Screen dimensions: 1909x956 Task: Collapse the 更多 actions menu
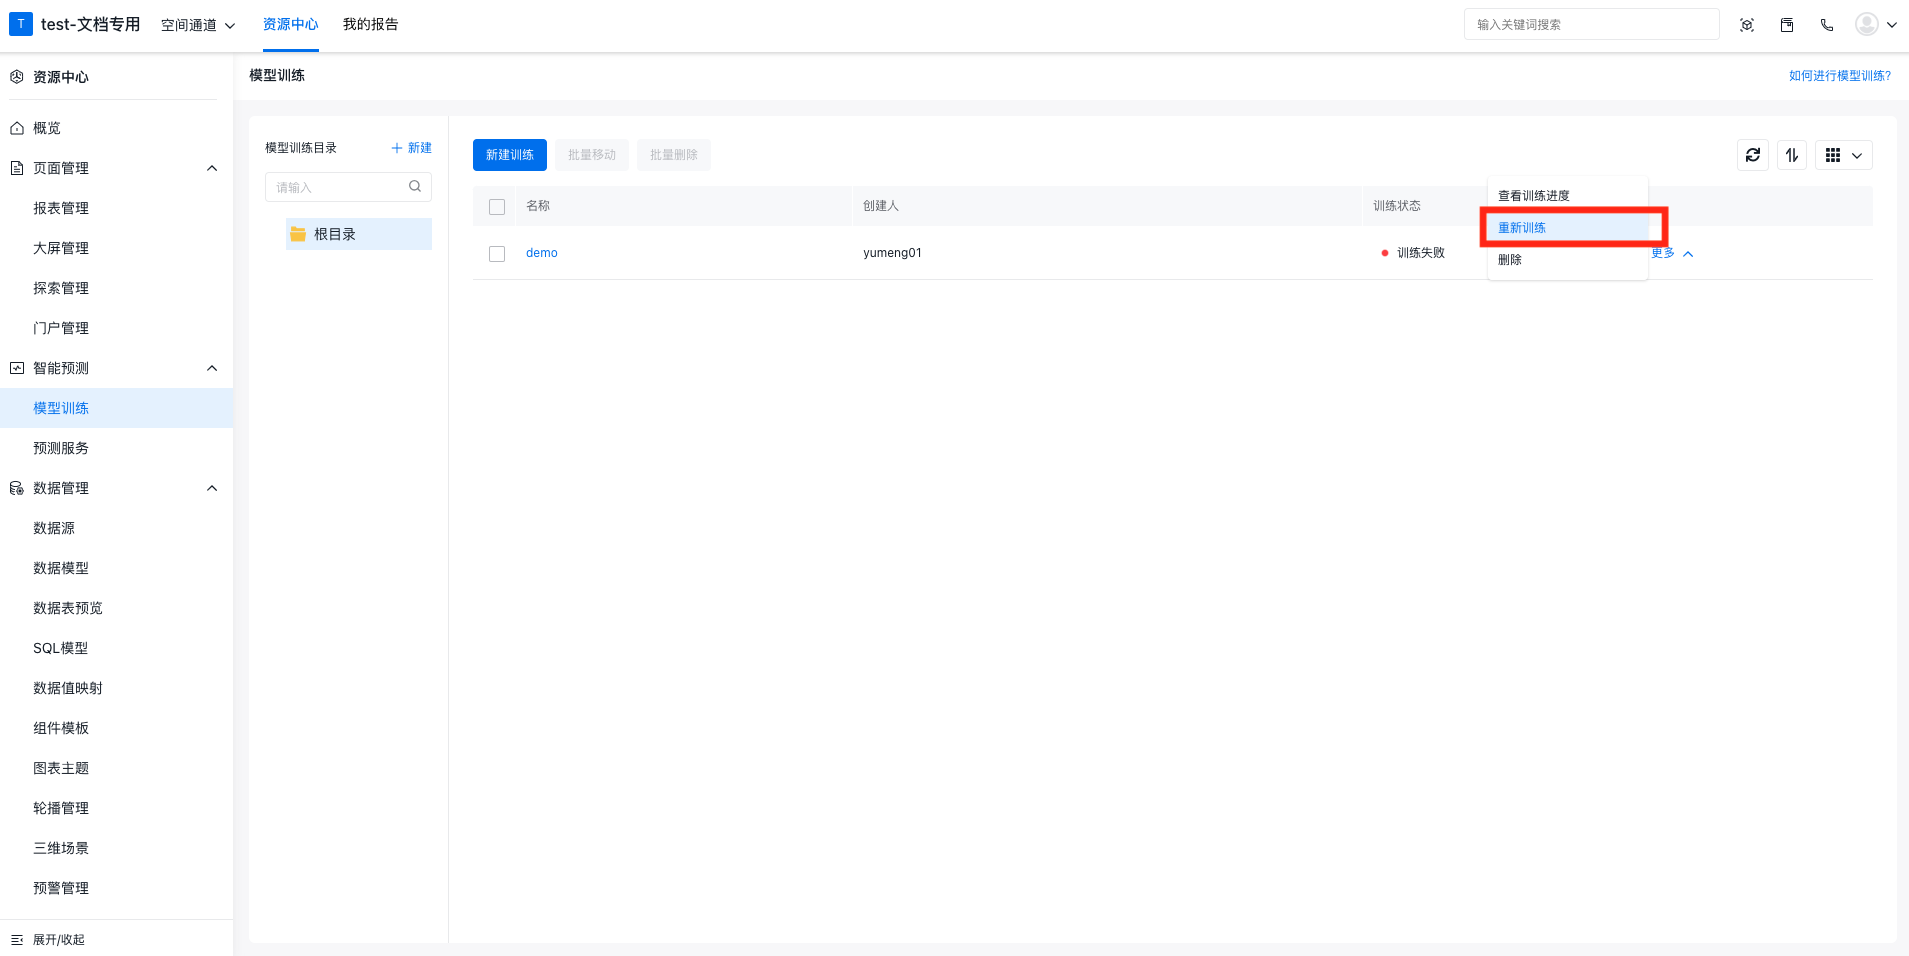click(1673, 253)
